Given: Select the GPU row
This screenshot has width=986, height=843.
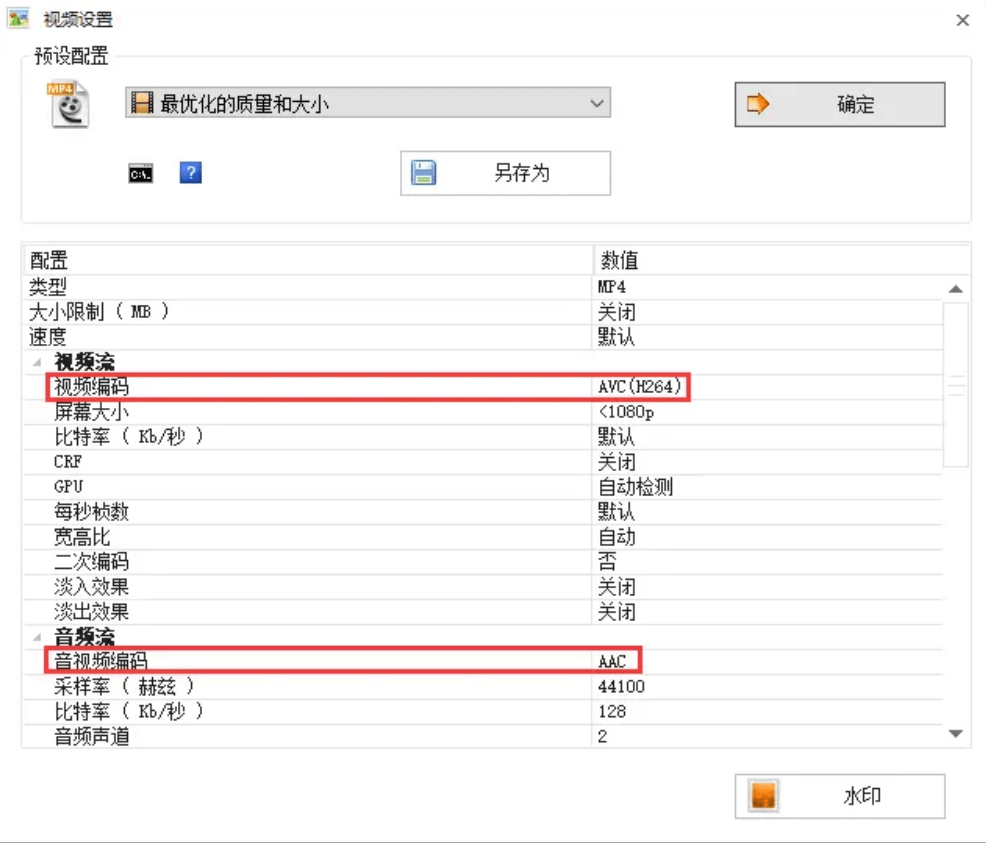Looking at the screenshot, I should click(483, 487).
